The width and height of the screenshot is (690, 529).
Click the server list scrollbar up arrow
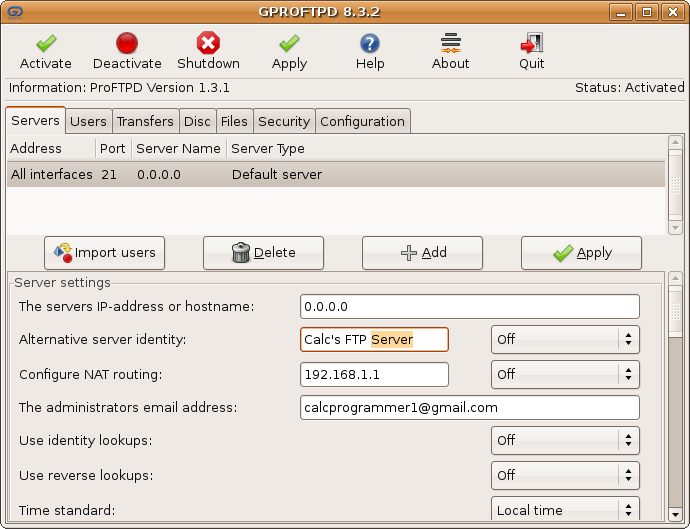coord(675,142)
